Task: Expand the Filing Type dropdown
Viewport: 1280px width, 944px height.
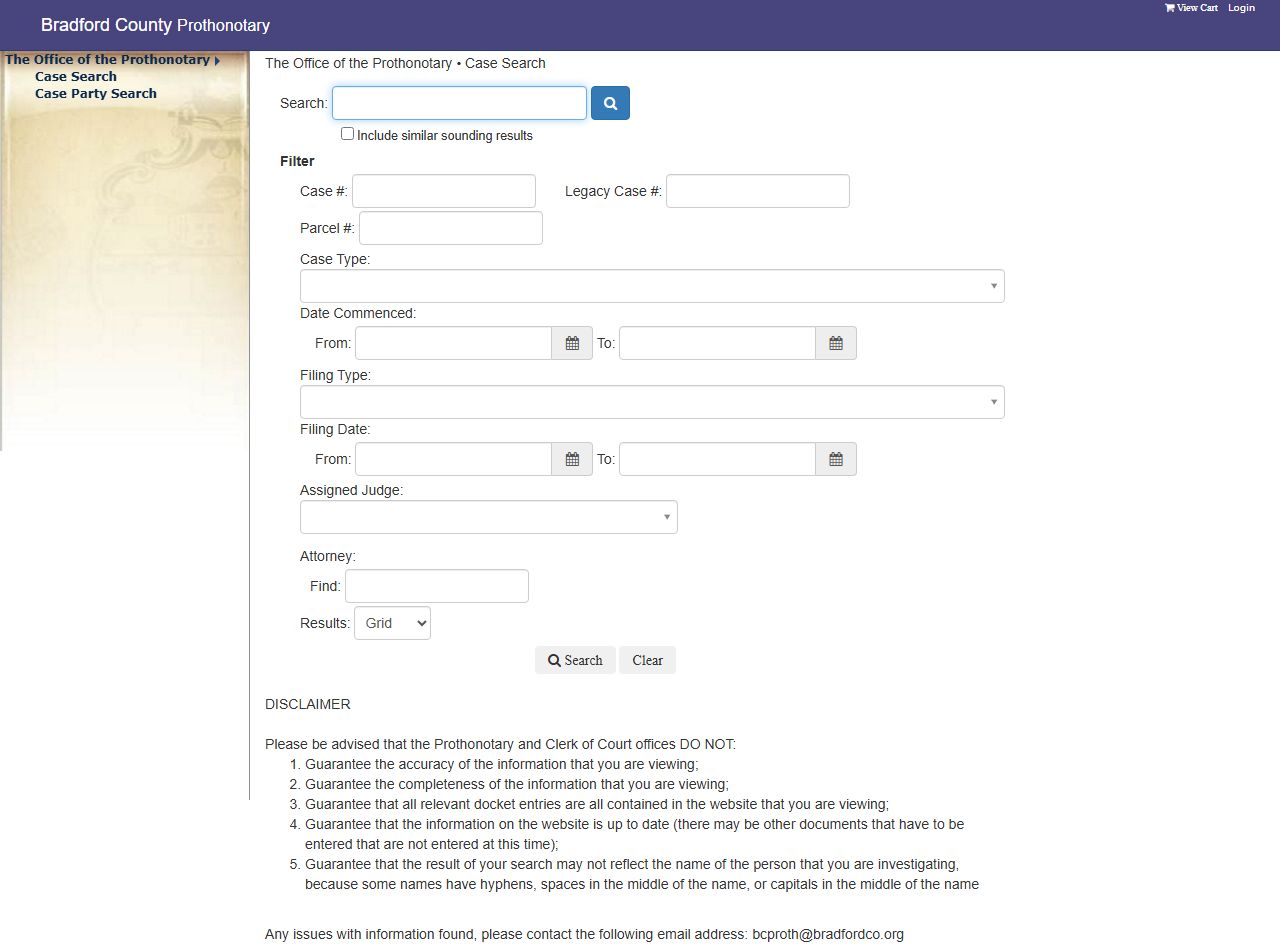Action: point(652,402)
